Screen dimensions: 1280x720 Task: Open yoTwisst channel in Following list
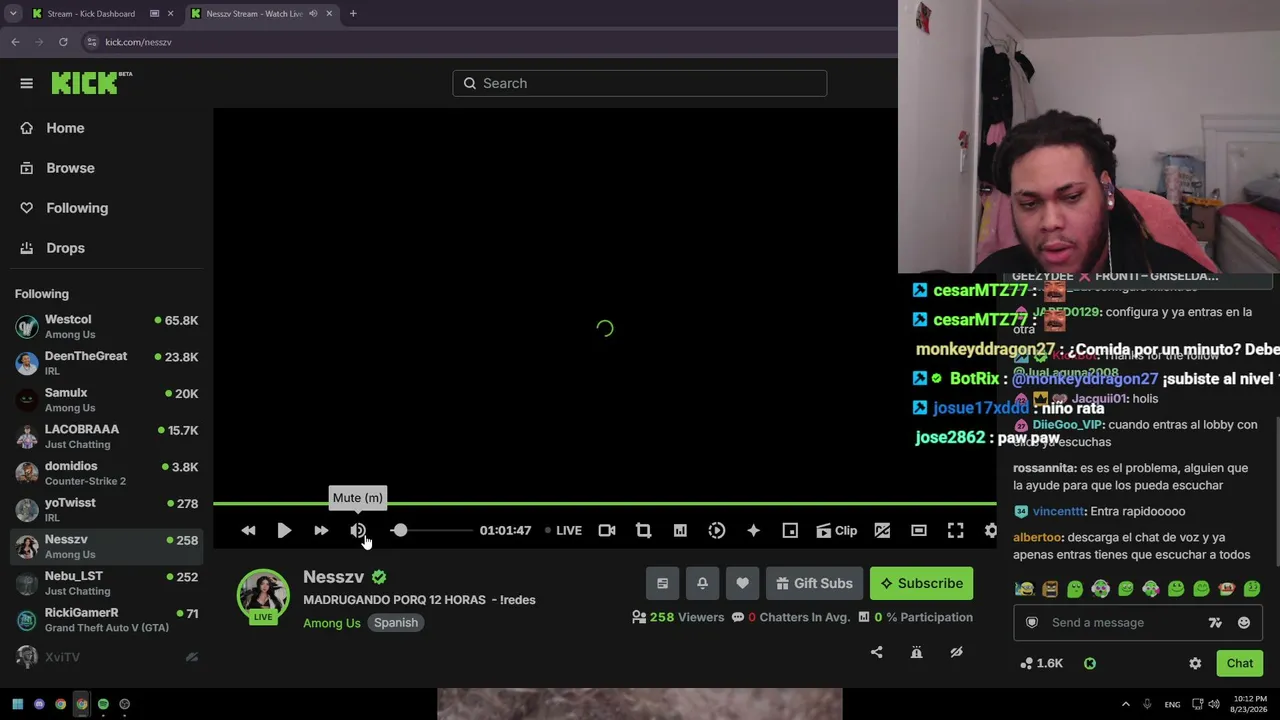(x=106, y=510)
